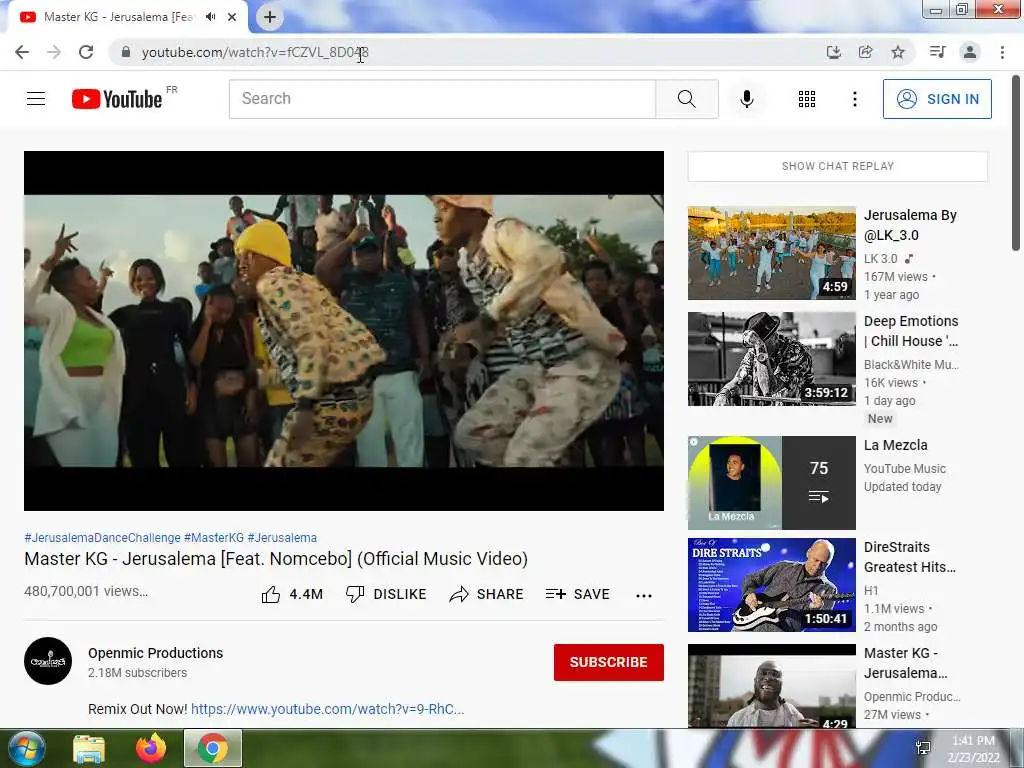The height and width of the screenshot is (768, 1024).
Task: Open more actions ellipsis under video
Action: [x=644, y=595]
